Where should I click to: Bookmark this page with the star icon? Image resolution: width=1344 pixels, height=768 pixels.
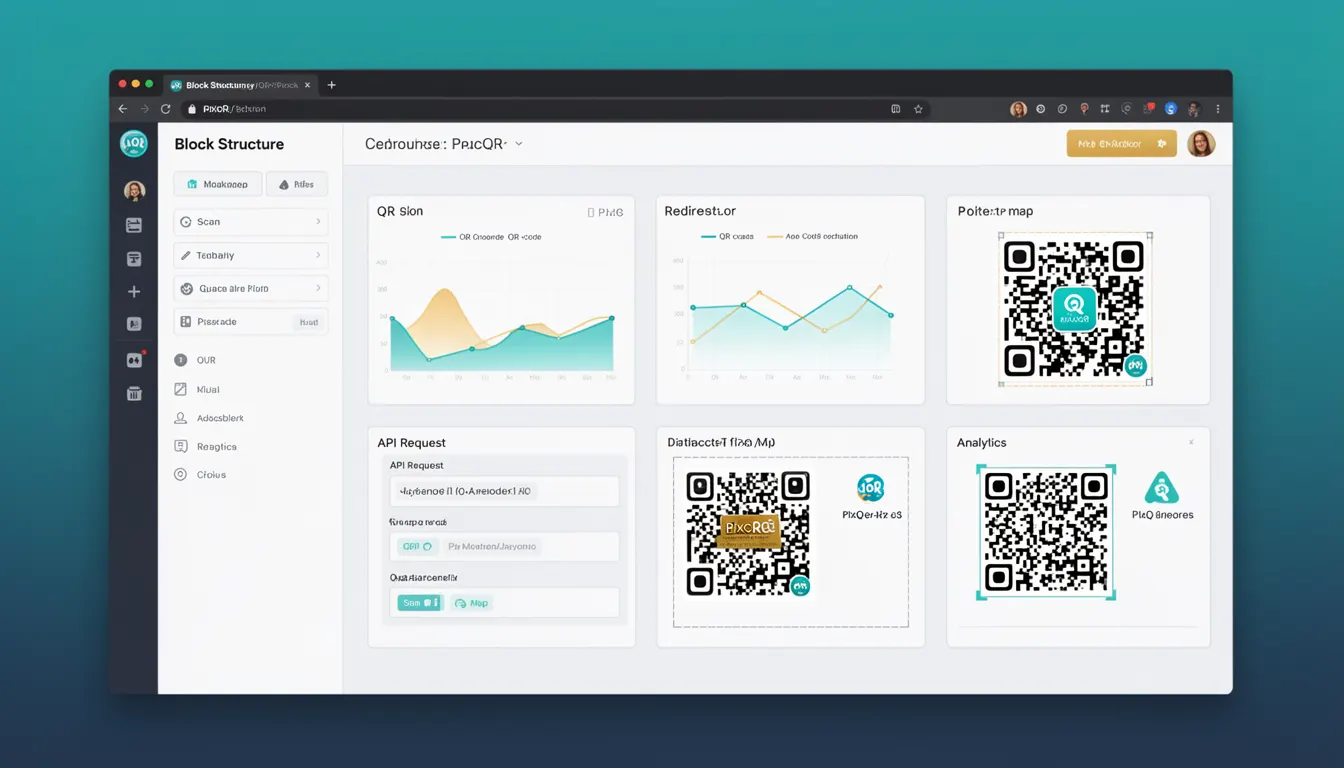pyautogui.click(x=918, y=109)
